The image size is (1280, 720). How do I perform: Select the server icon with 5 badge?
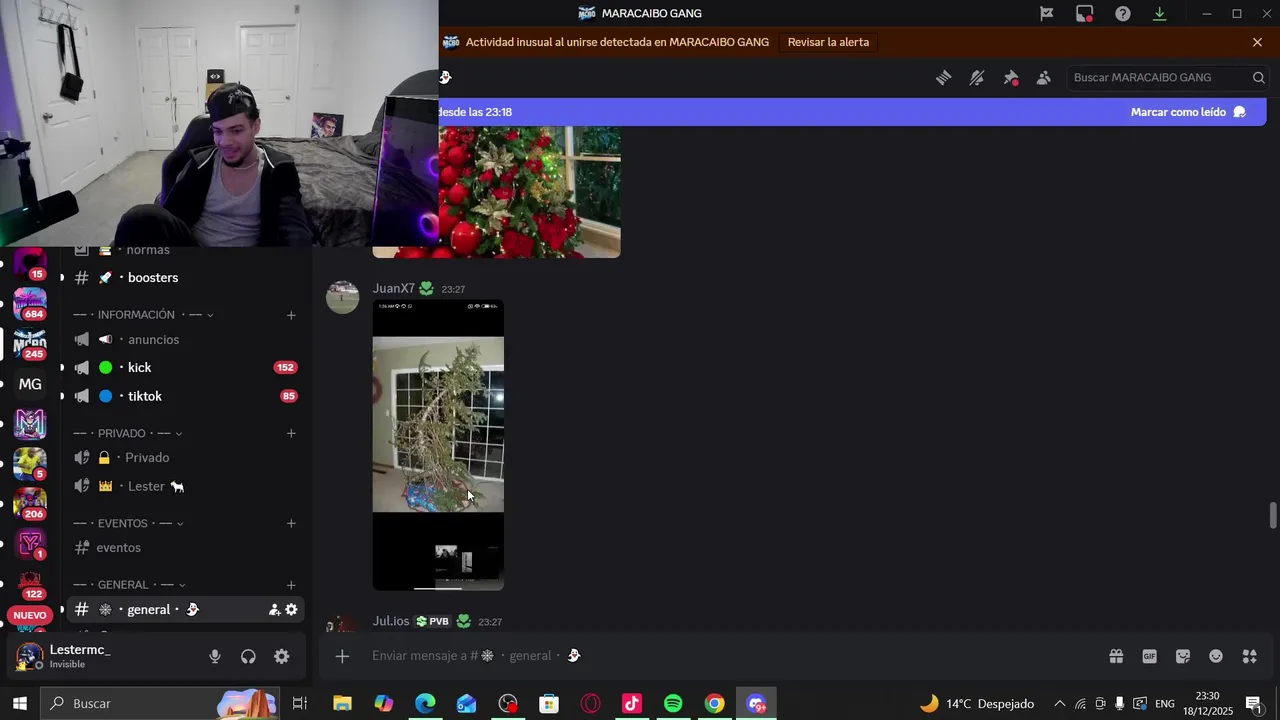(30, 464)
